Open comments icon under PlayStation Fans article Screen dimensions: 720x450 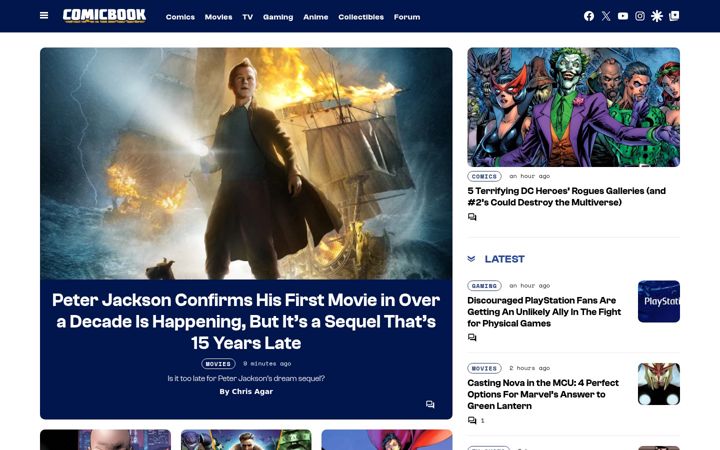point(472,338)
